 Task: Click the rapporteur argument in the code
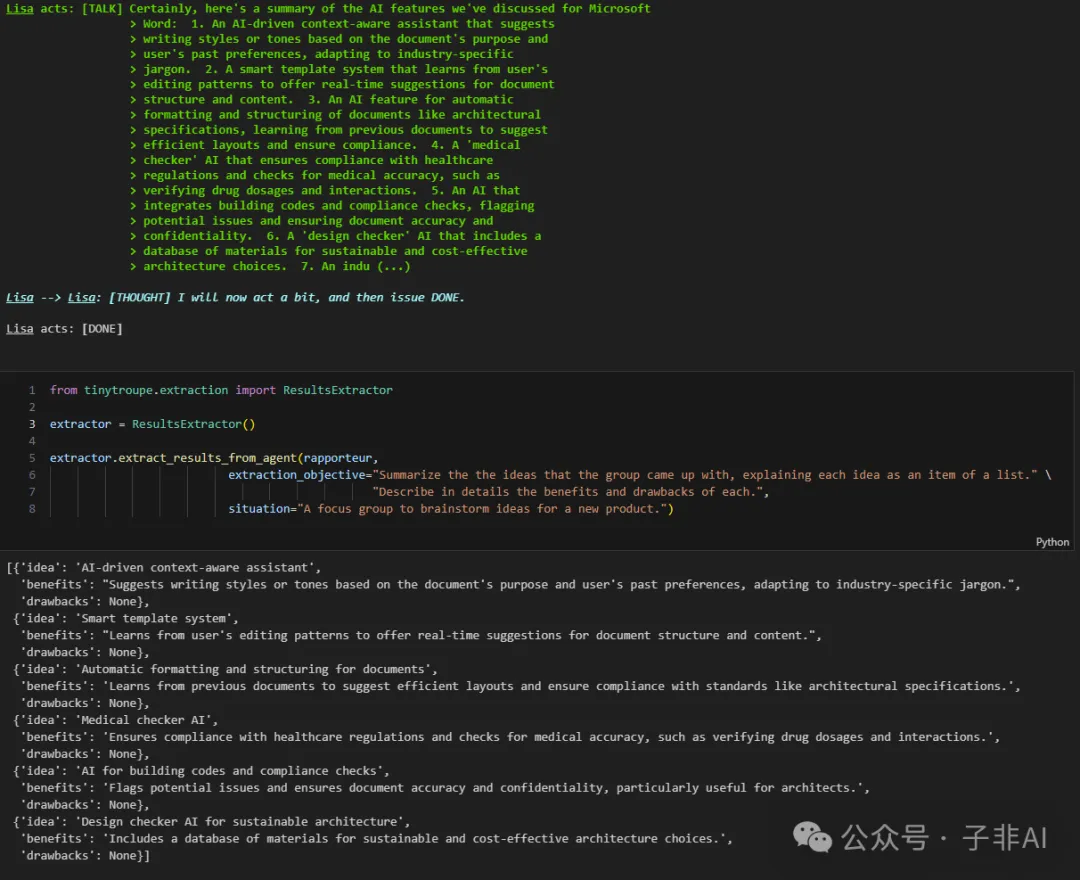click(338, 458)
